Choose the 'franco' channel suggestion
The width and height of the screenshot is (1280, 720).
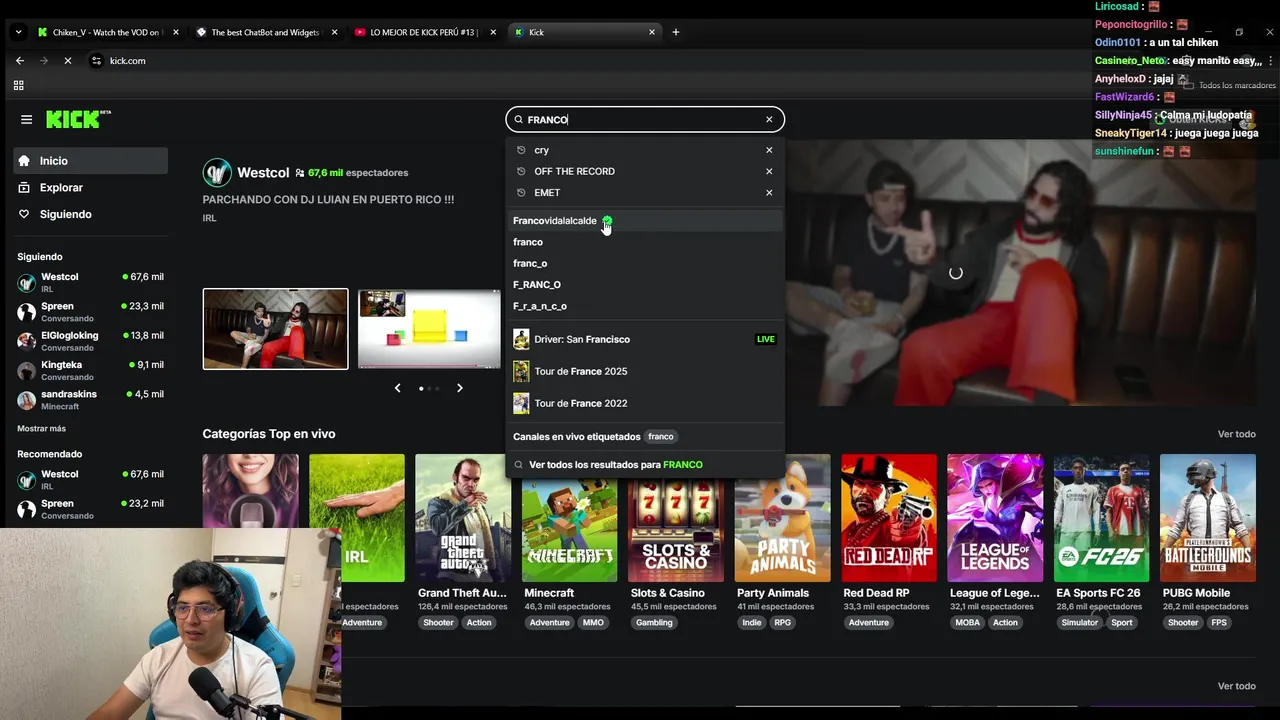click(645, 242)
